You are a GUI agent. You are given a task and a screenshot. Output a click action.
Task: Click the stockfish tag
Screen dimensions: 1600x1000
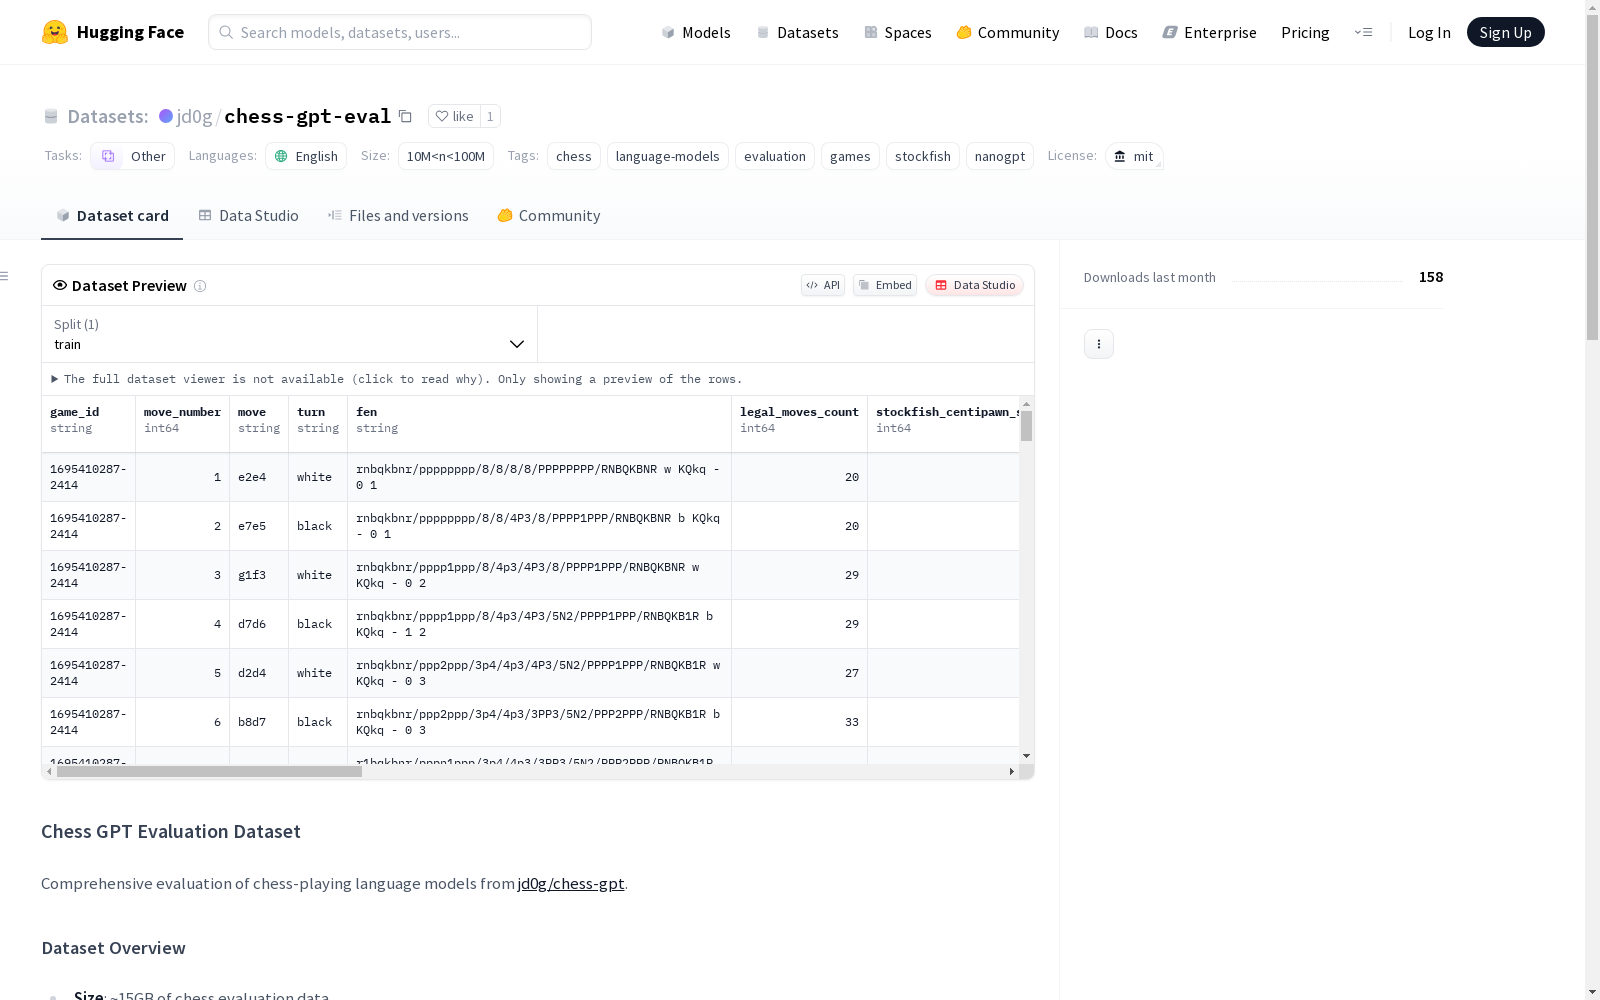(x=923, y=156)
